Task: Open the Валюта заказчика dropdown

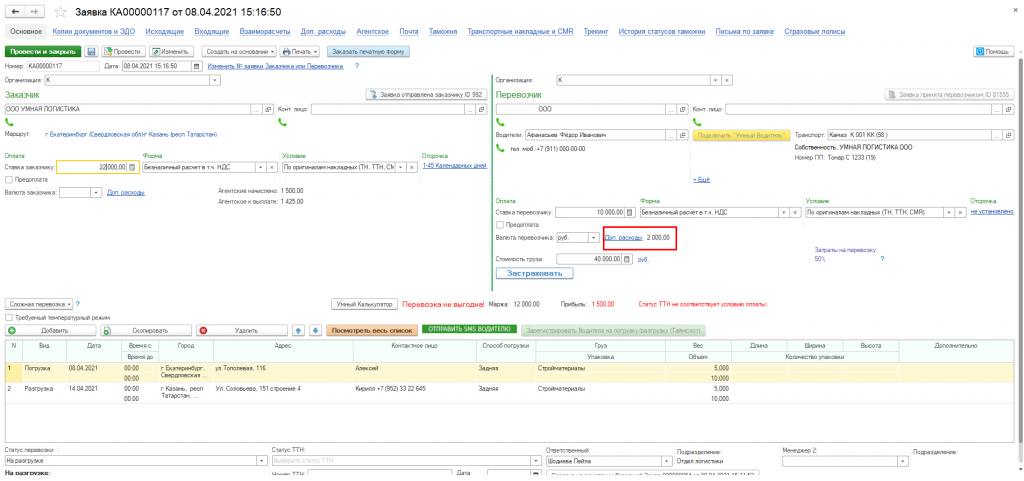Action: pyautogui.click(x=97, y=193)
